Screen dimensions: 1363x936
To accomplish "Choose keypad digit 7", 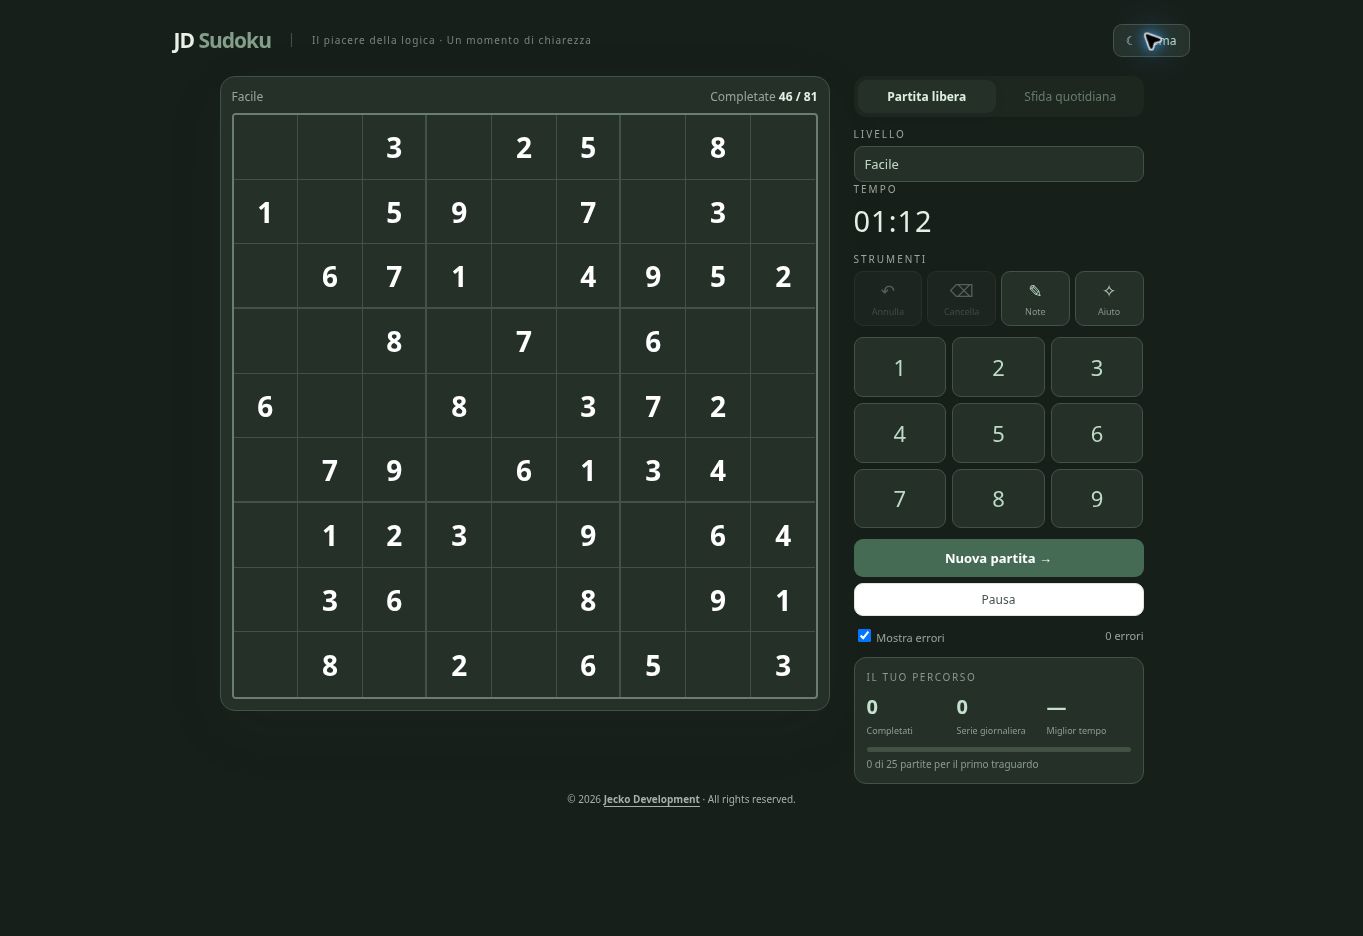I will coord(899,498).
